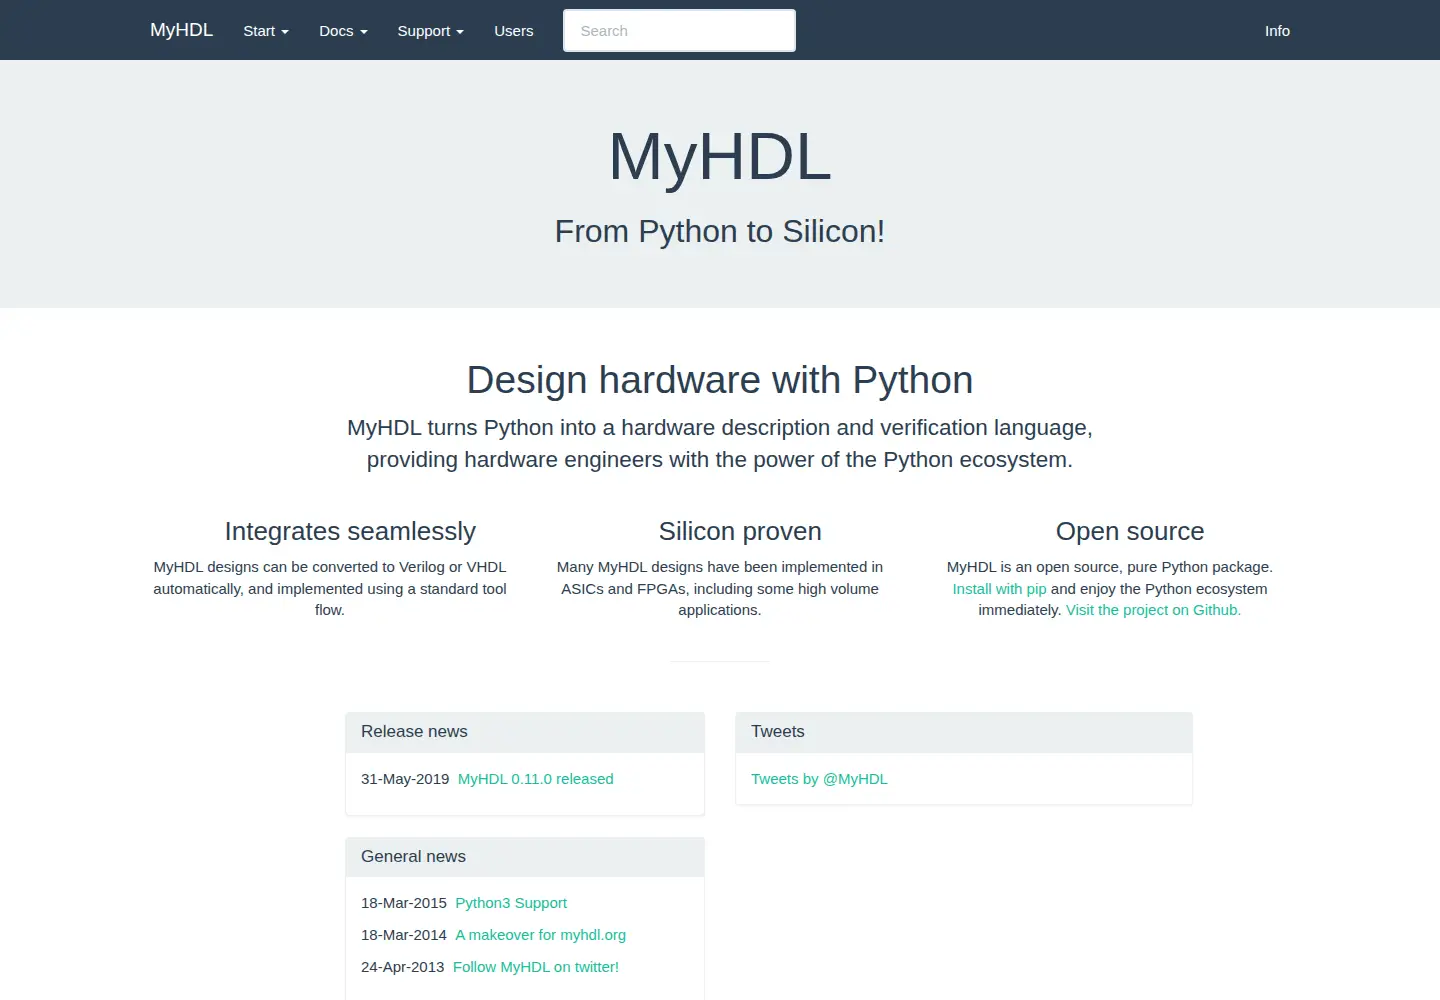Open the Start dropdown menu

266,31
